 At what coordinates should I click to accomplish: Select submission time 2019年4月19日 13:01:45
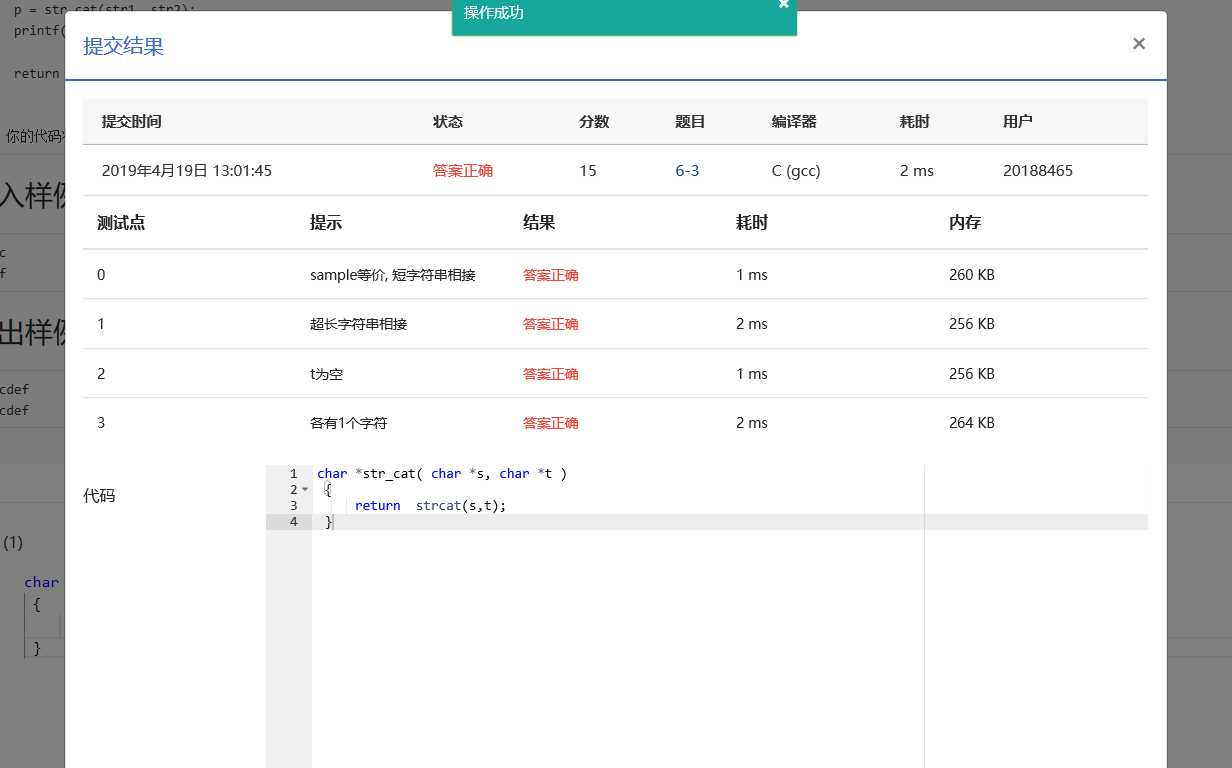(187, 171)
